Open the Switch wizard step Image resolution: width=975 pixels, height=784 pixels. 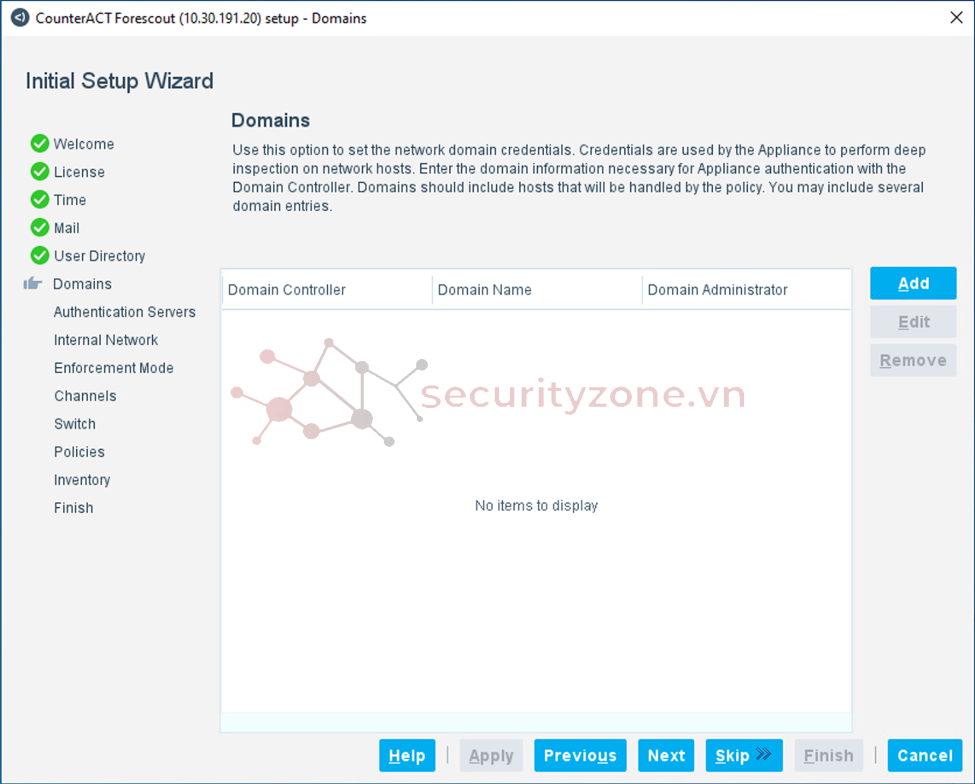click(75, 424)
